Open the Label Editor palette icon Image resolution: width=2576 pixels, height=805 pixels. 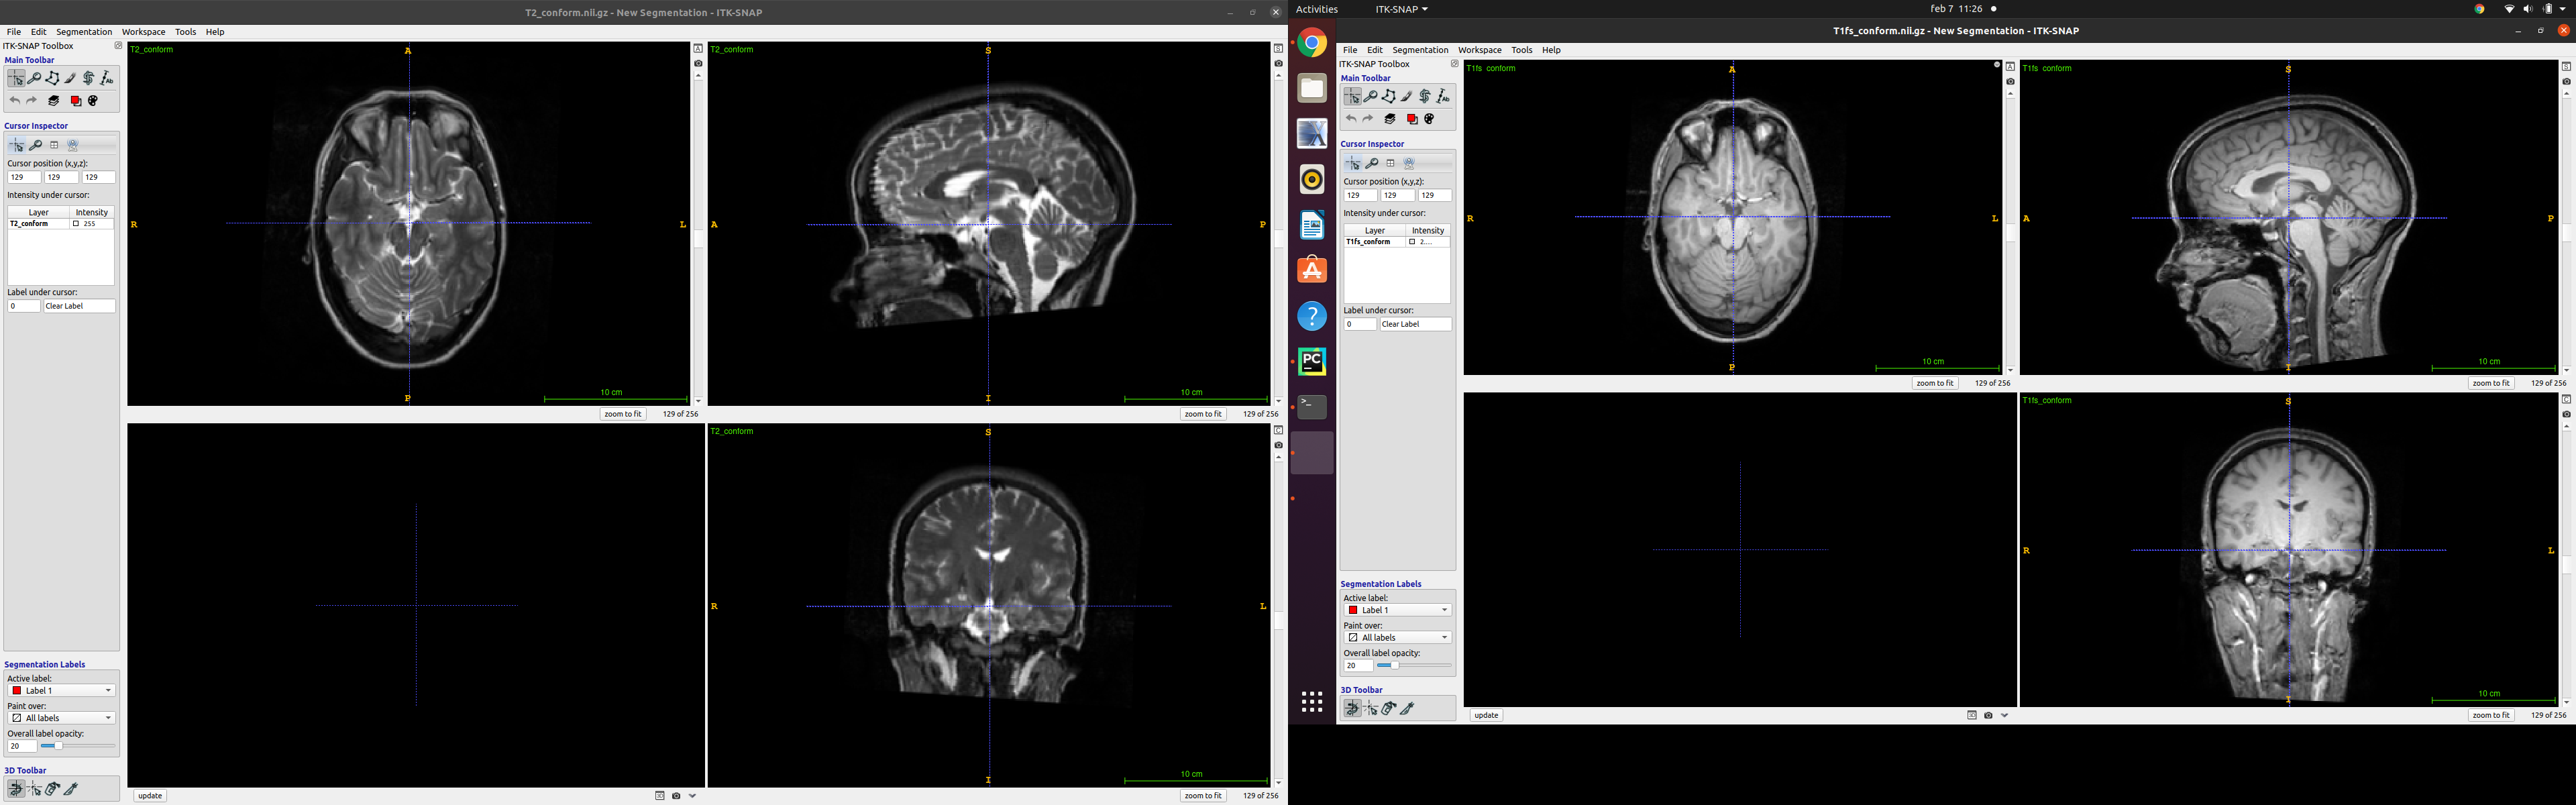[x=93, y=100]
